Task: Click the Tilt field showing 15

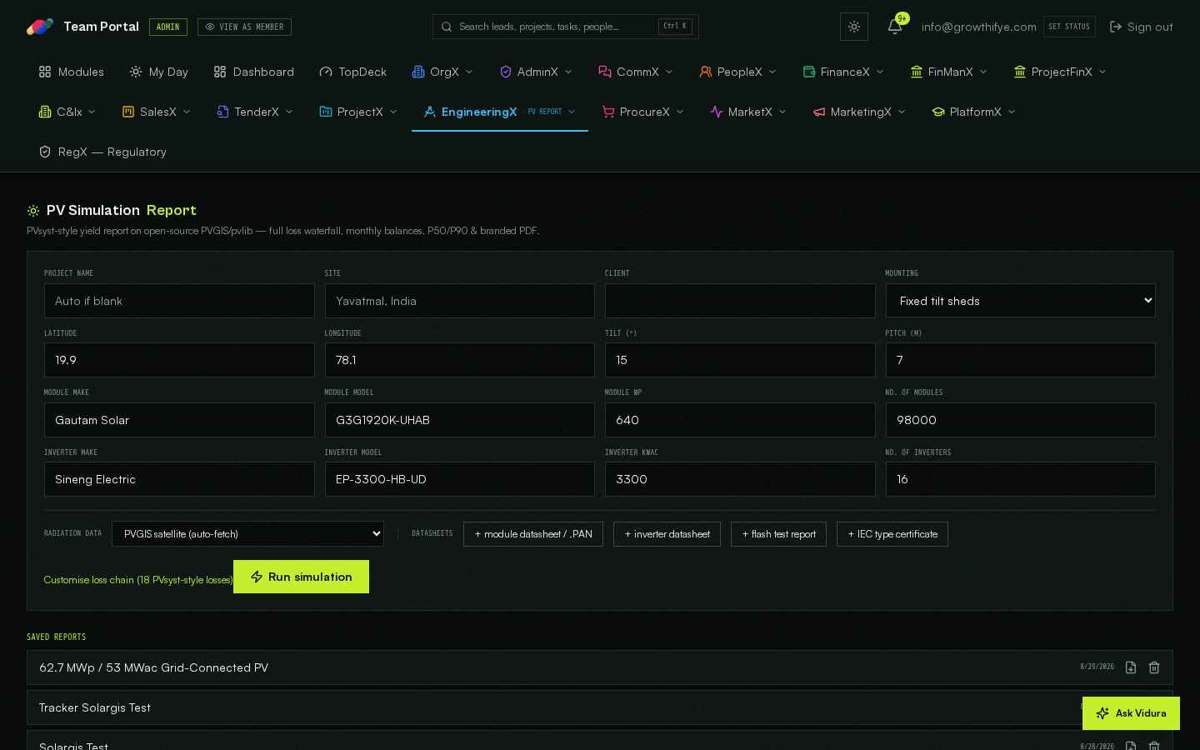Action: click(x=740, y=360)
